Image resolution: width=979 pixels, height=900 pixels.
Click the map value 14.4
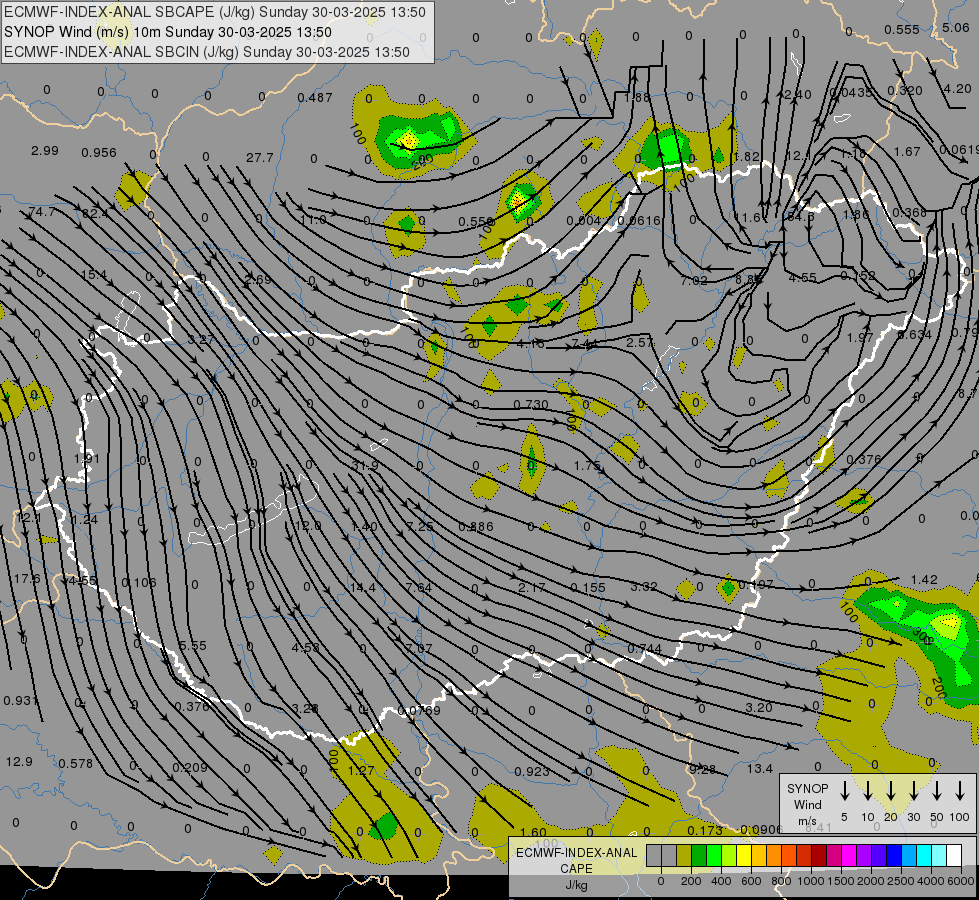click(363, 587)
